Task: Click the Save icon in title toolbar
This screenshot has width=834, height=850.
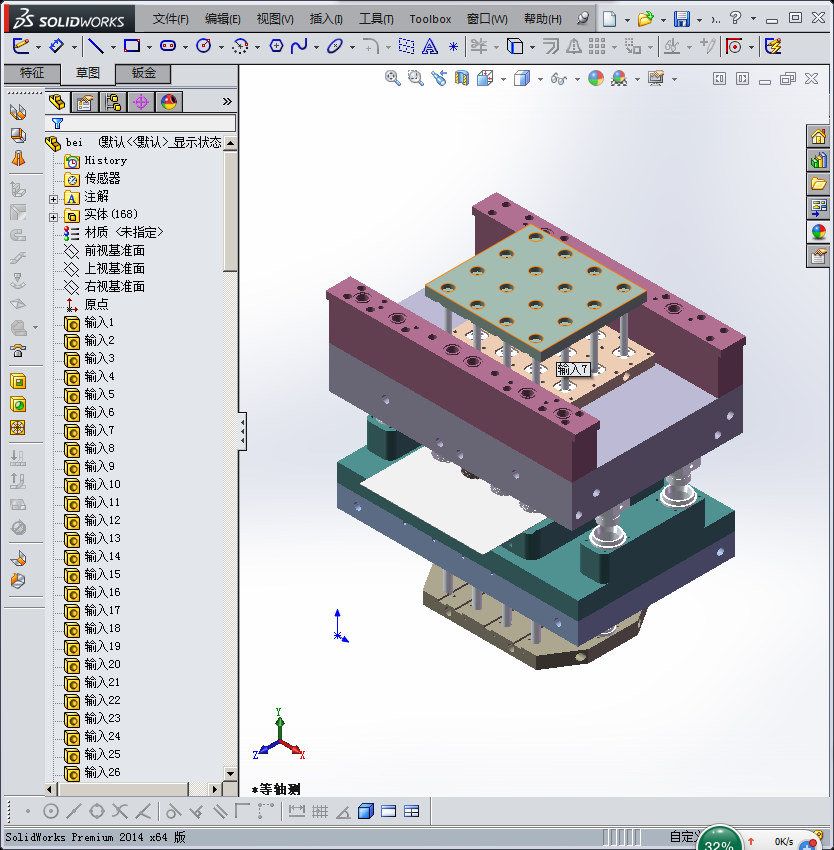Action: tap(682, 19)
